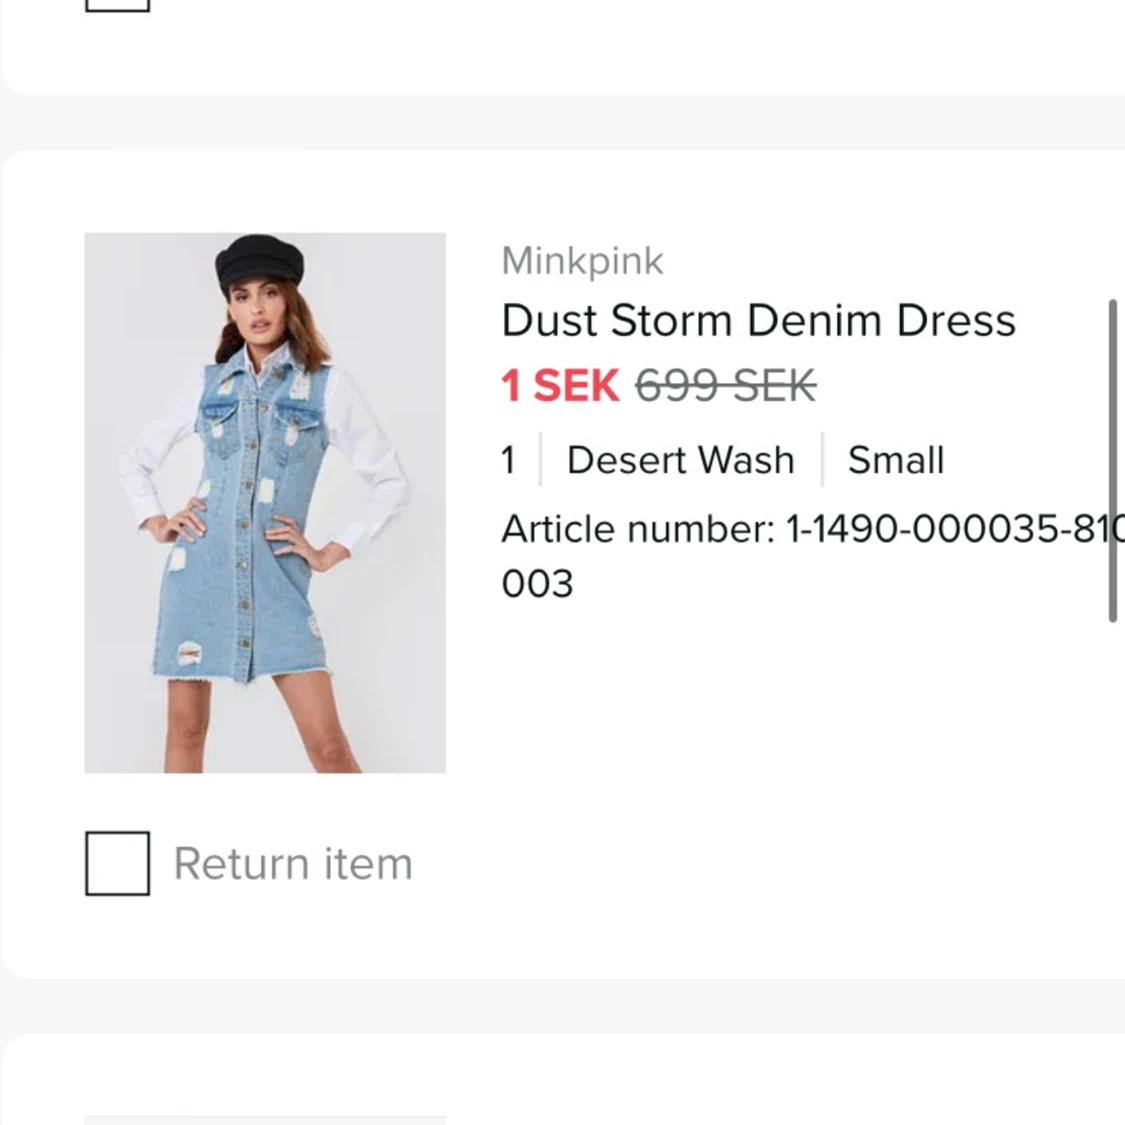This screenshot has height=1125, width=1125.
Task: Click the 003 article number suffix
Action: click(x=537, y=584)
